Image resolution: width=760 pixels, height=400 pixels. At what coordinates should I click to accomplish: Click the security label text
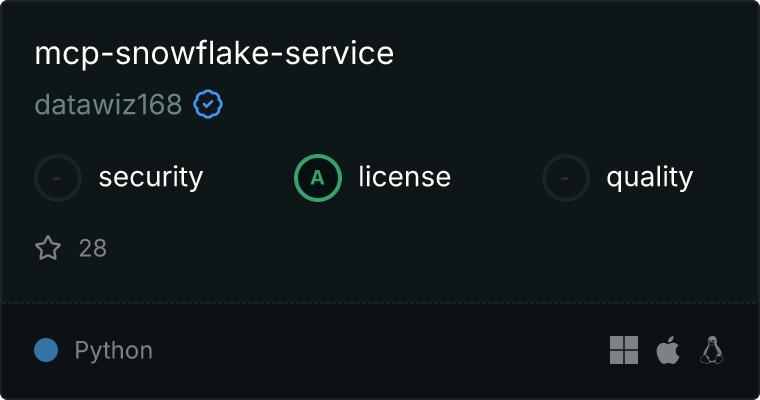pyautogui.click(x=151, y=177)
